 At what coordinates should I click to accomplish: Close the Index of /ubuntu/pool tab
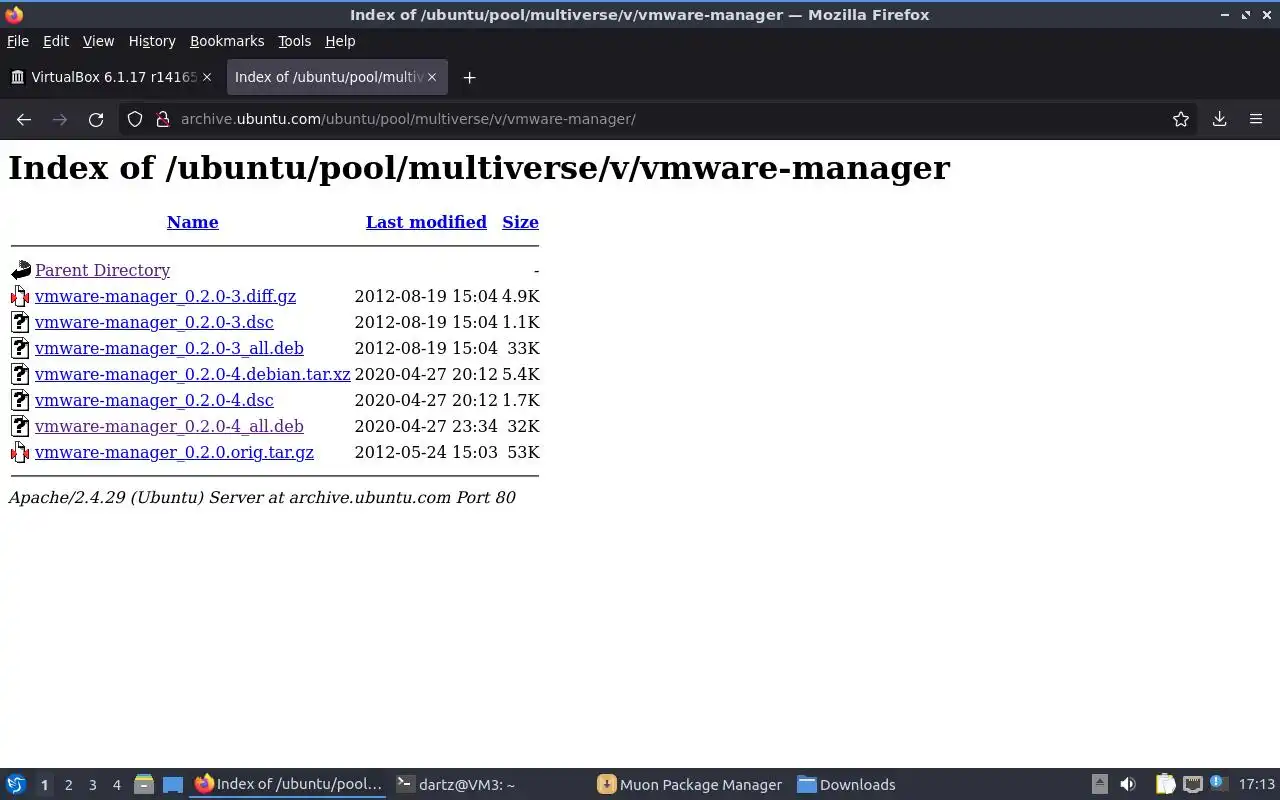click(432, 77)
